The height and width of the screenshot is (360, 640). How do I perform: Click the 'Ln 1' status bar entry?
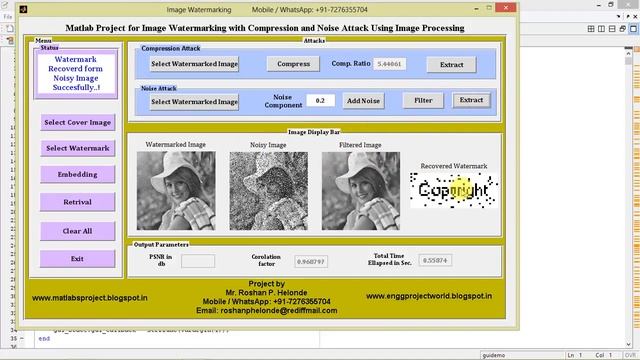[x=576, y=356]
